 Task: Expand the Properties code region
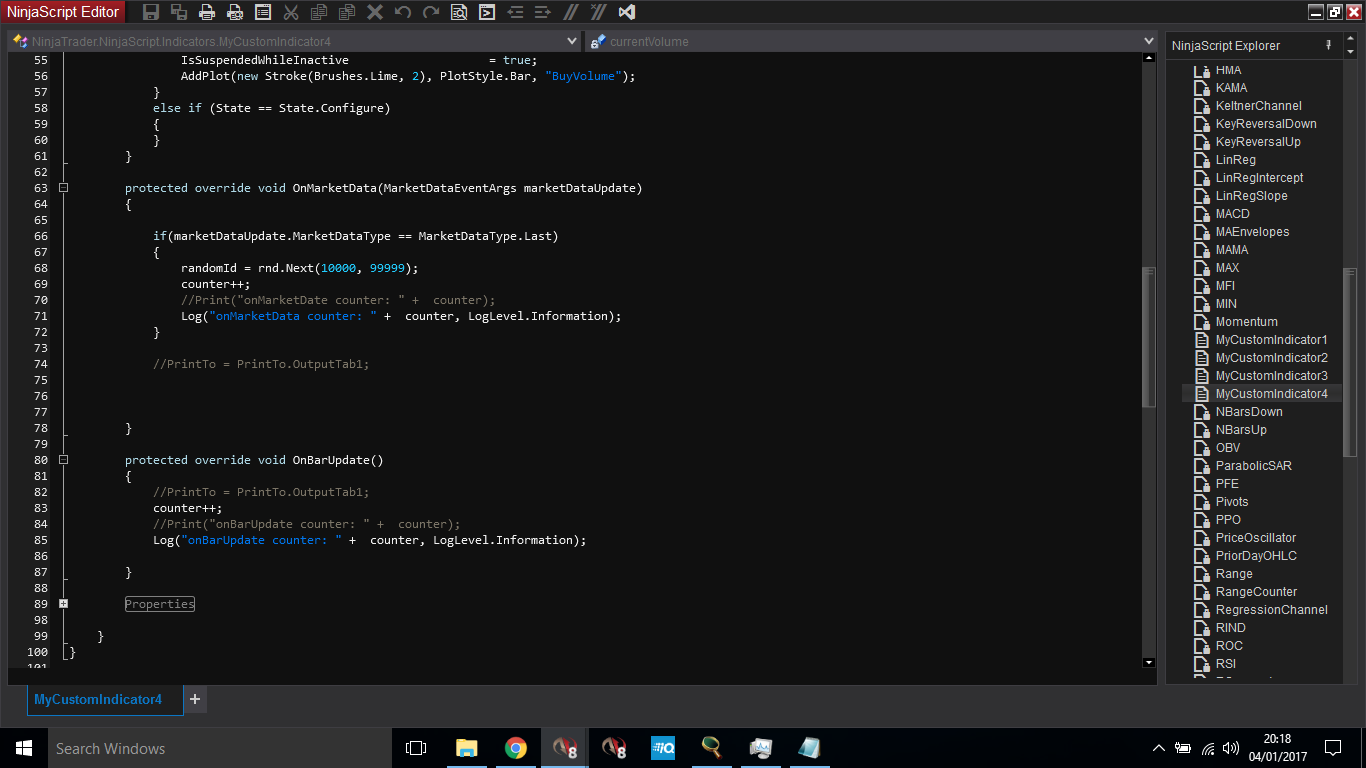63,604
